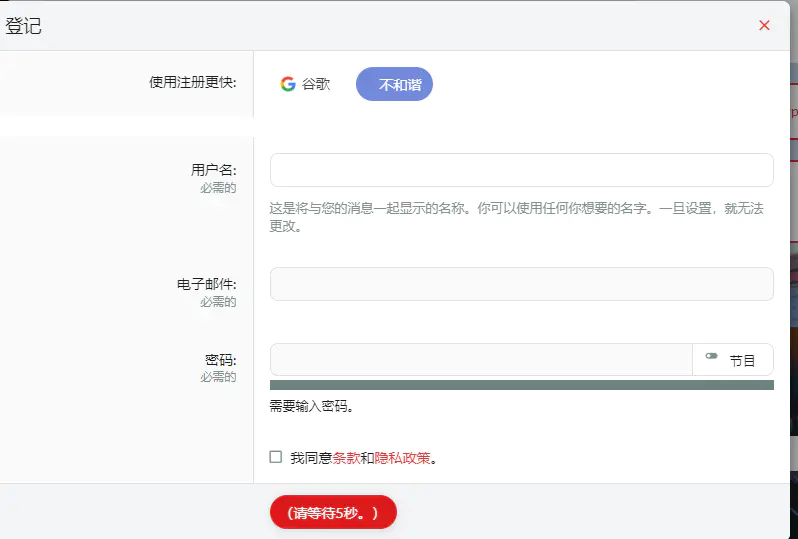
Task: Click the 电子邮件 field label
Action: coord(206,284)
